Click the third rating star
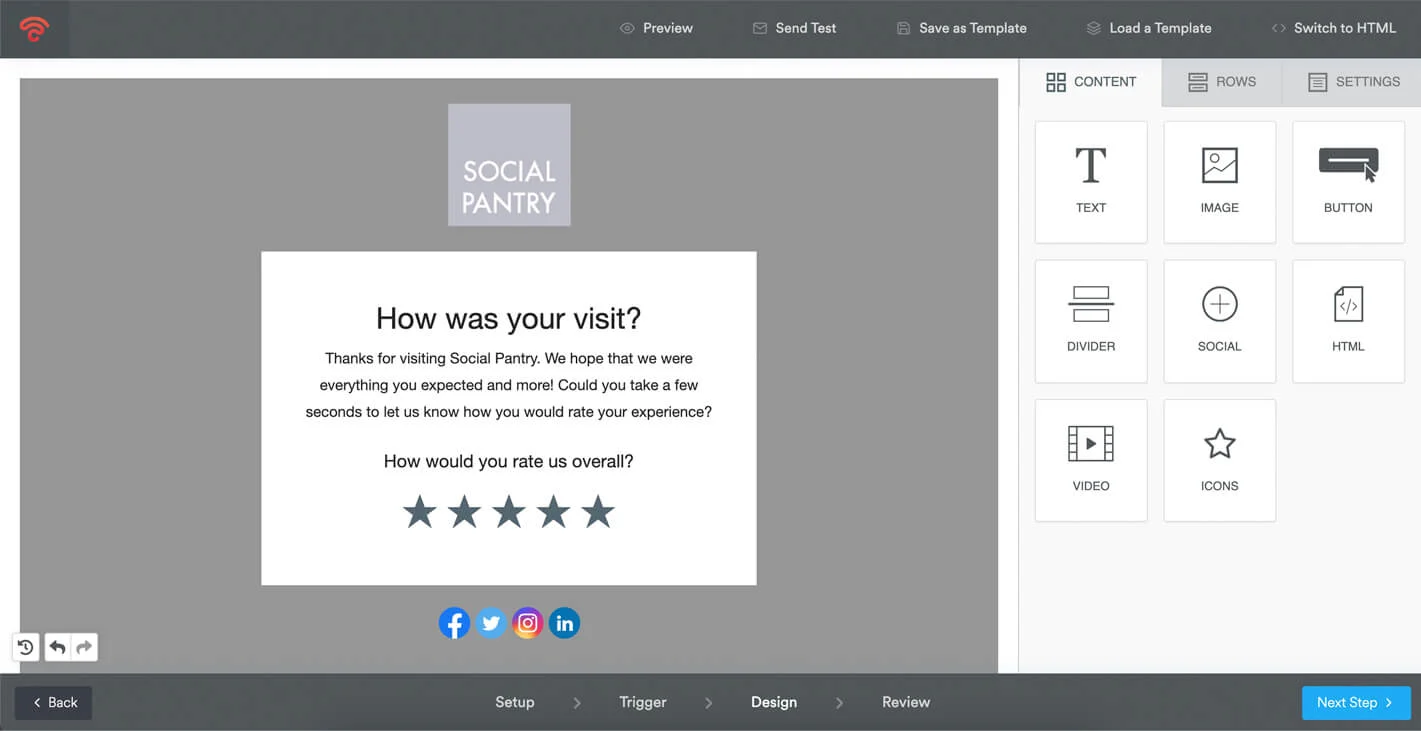 pos(509,512)
